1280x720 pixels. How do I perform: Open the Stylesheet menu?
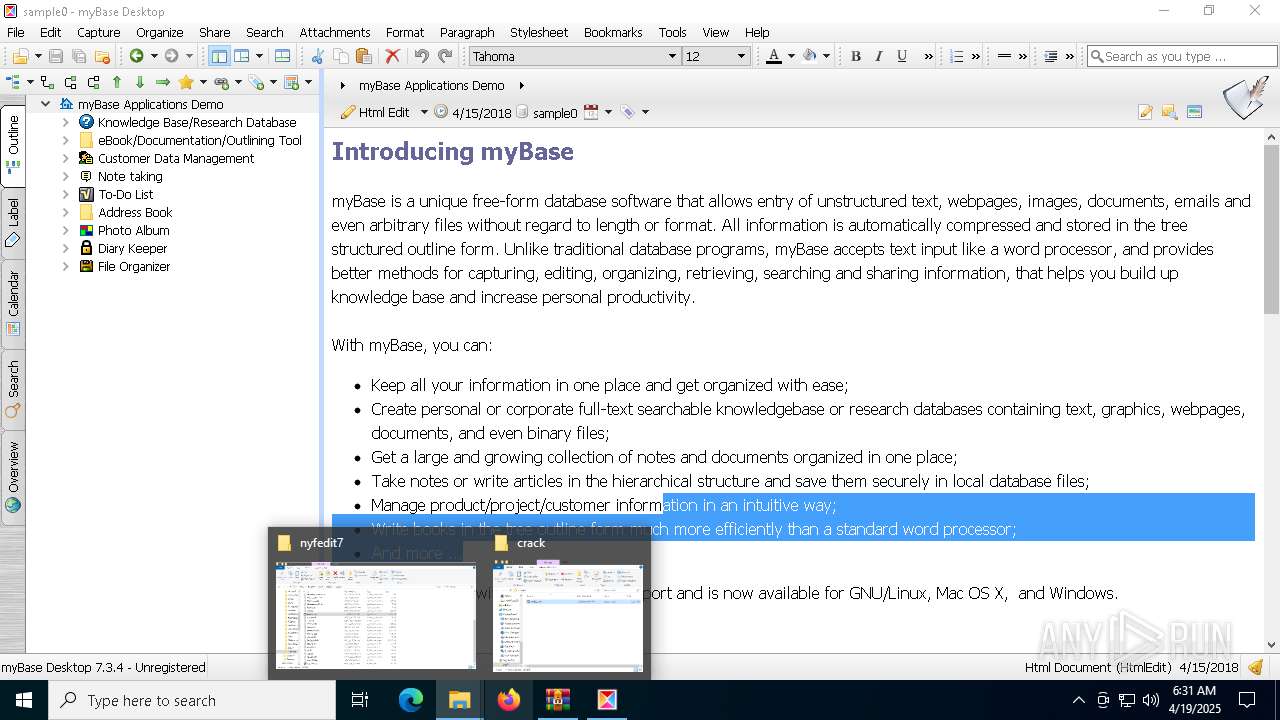[539, 32]
